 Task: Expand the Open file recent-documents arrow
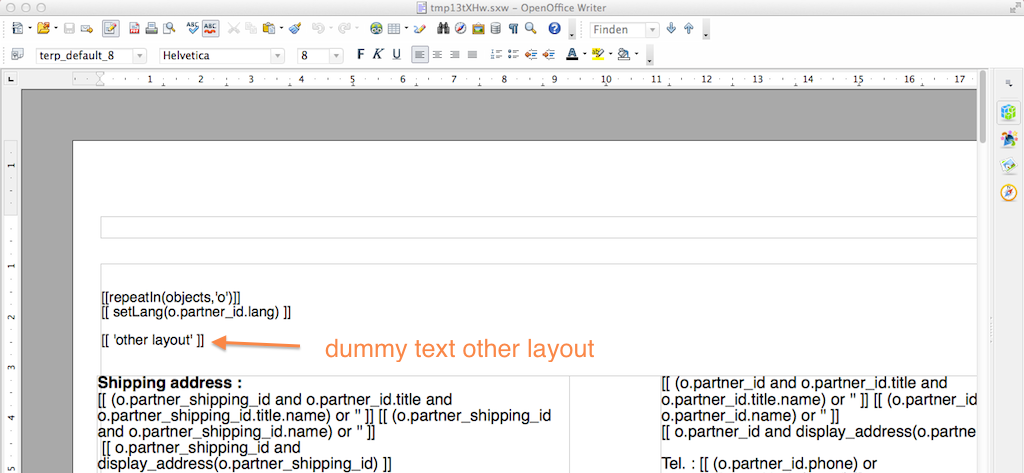tap(56, 29)
